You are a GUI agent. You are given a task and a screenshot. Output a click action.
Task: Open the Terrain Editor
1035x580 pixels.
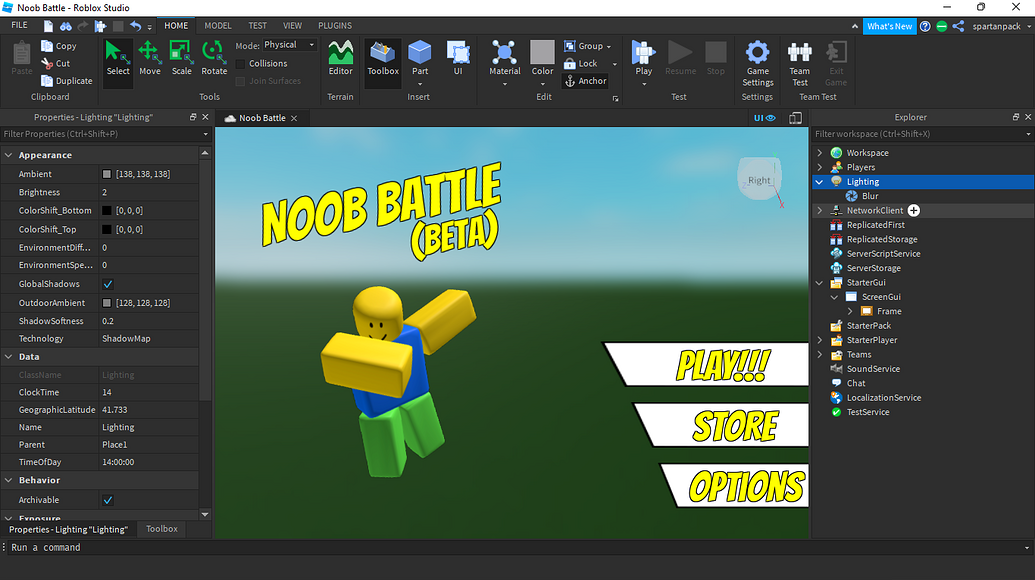pyautogui.click(x=341, y=58)
